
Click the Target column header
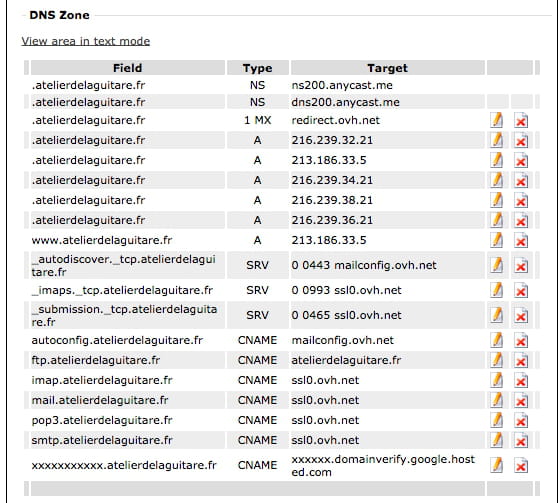tap(388, 68)
